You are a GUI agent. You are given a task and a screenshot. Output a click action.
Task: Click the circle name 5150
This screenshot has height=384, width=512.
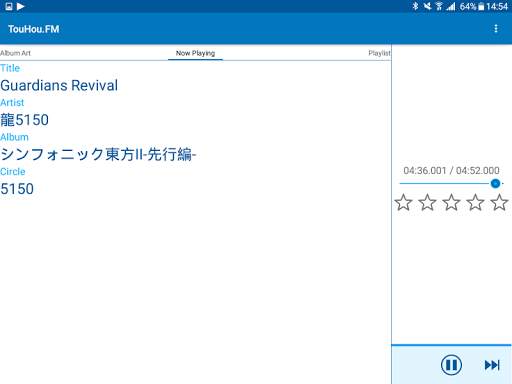tap(17, 189)
